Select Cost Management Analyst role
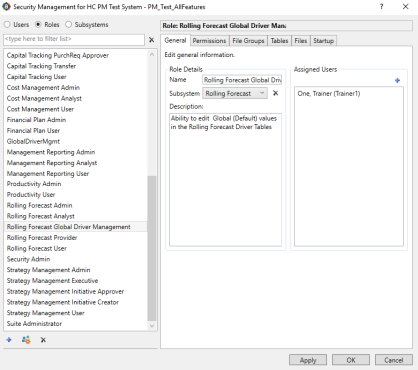 click(x=76, y=98)
